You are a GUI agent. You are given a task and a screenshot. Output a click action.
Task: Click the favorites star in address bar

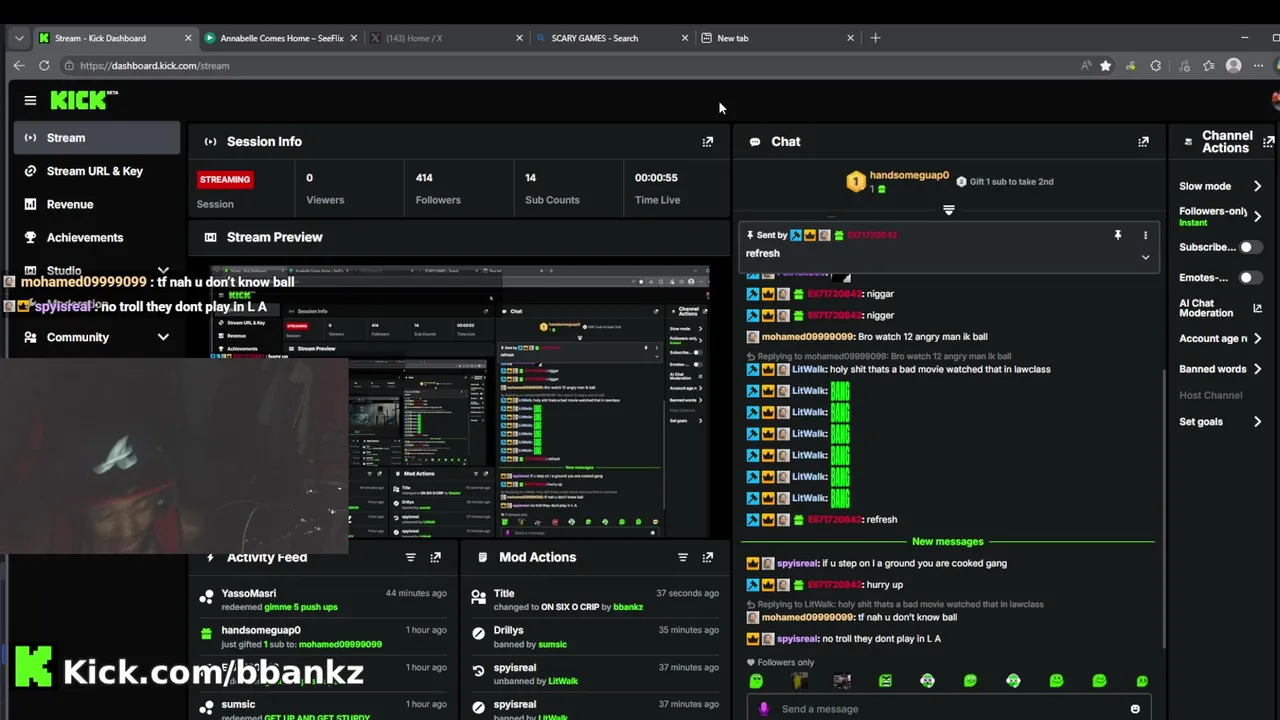click(1105, 66)
